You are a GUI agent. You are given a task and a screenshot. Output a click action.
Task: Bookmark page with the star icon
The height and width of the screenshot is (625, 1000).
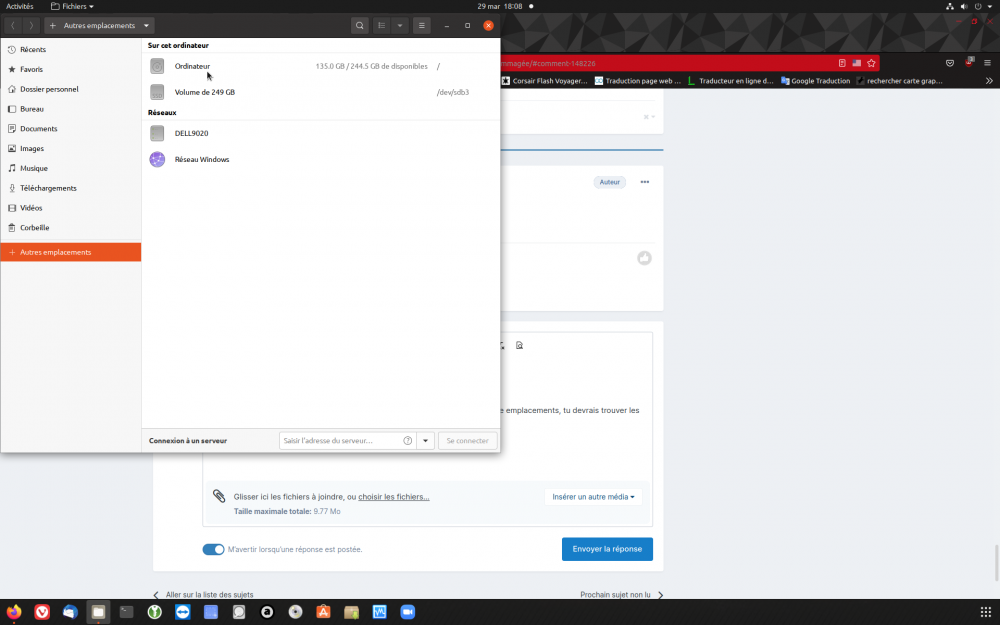871,63
